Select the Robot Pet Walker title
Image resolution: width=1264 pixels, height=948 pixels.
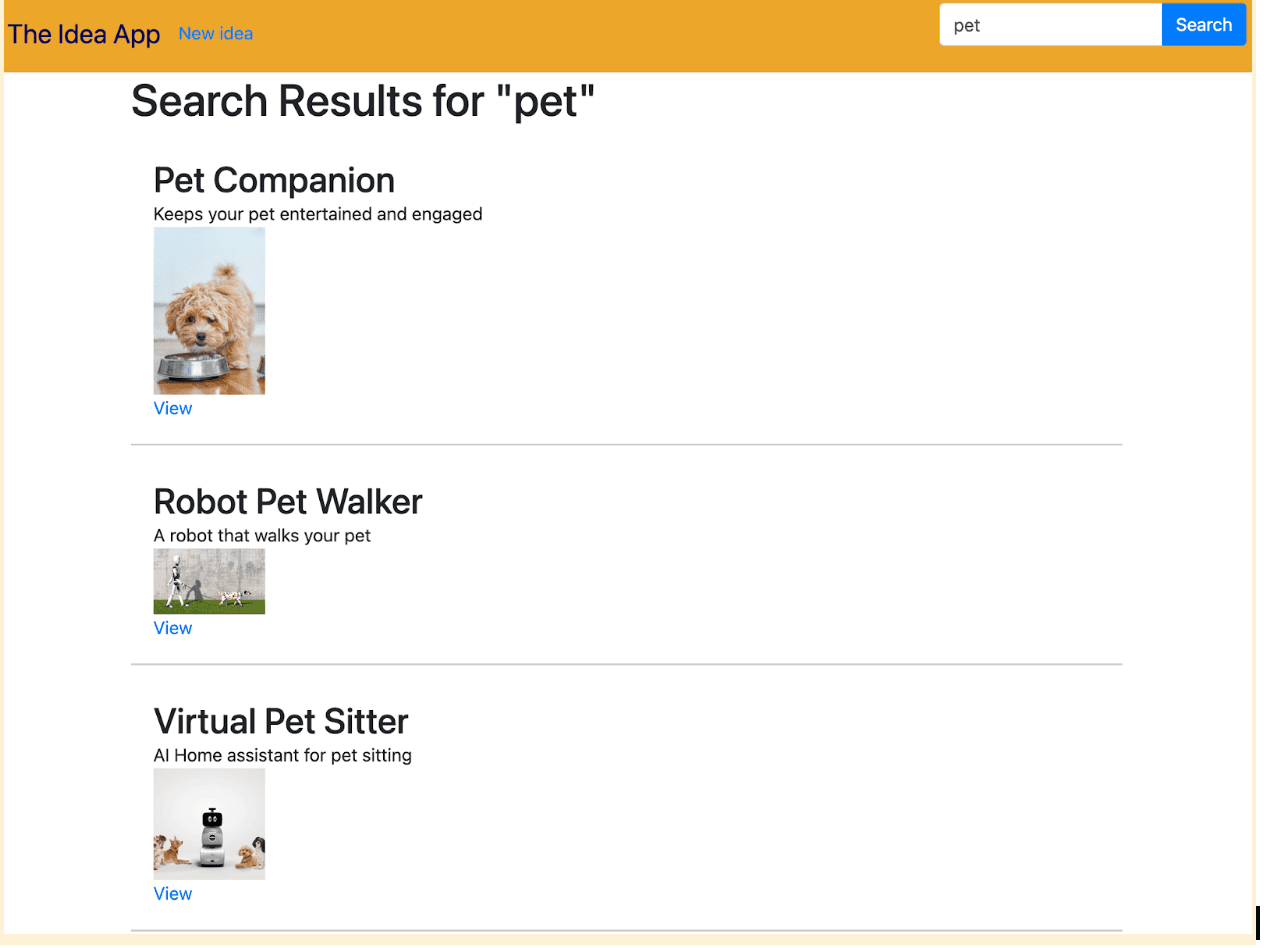point(288,502)
